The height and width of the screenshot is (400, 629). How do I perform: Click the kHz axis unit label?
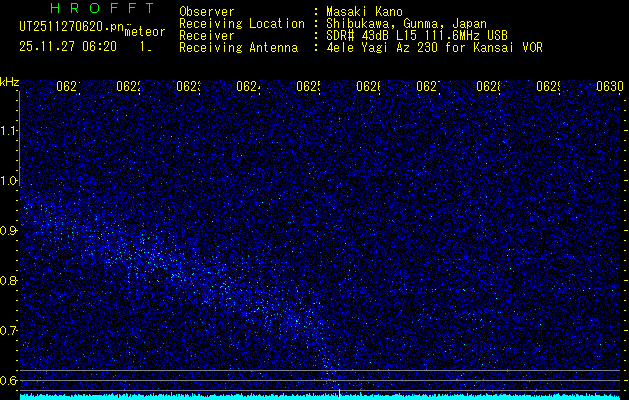10,82
